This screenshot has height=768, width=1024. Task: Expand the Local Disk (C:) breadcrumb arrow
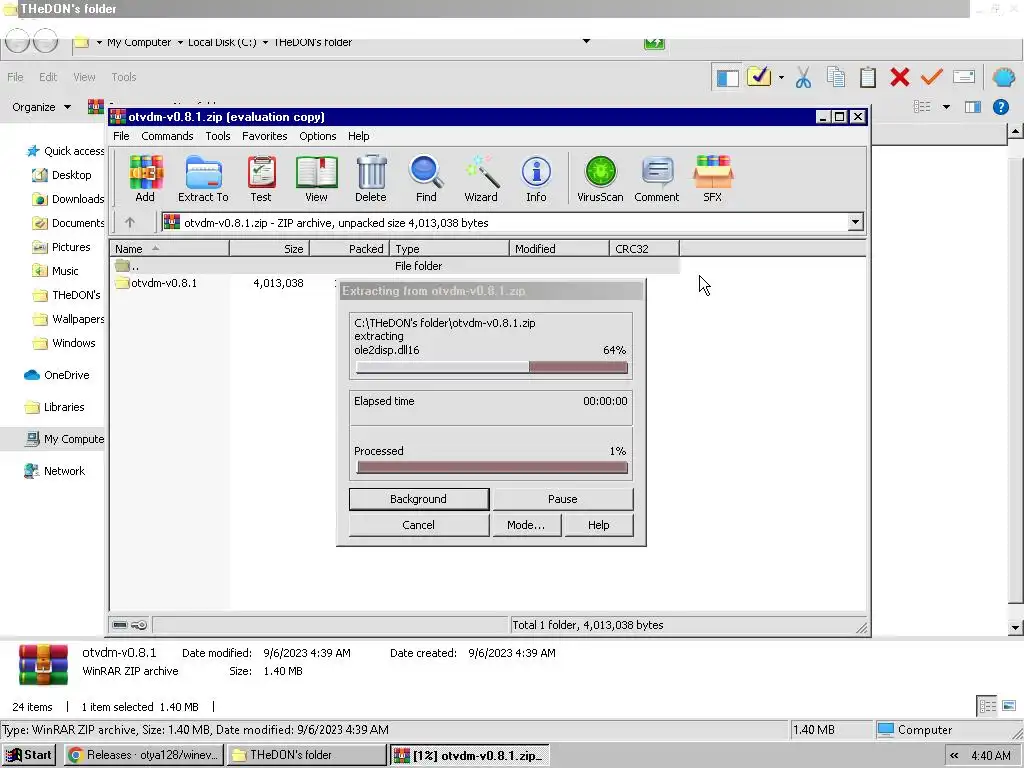pyautogui.click(x=265, y=42)
